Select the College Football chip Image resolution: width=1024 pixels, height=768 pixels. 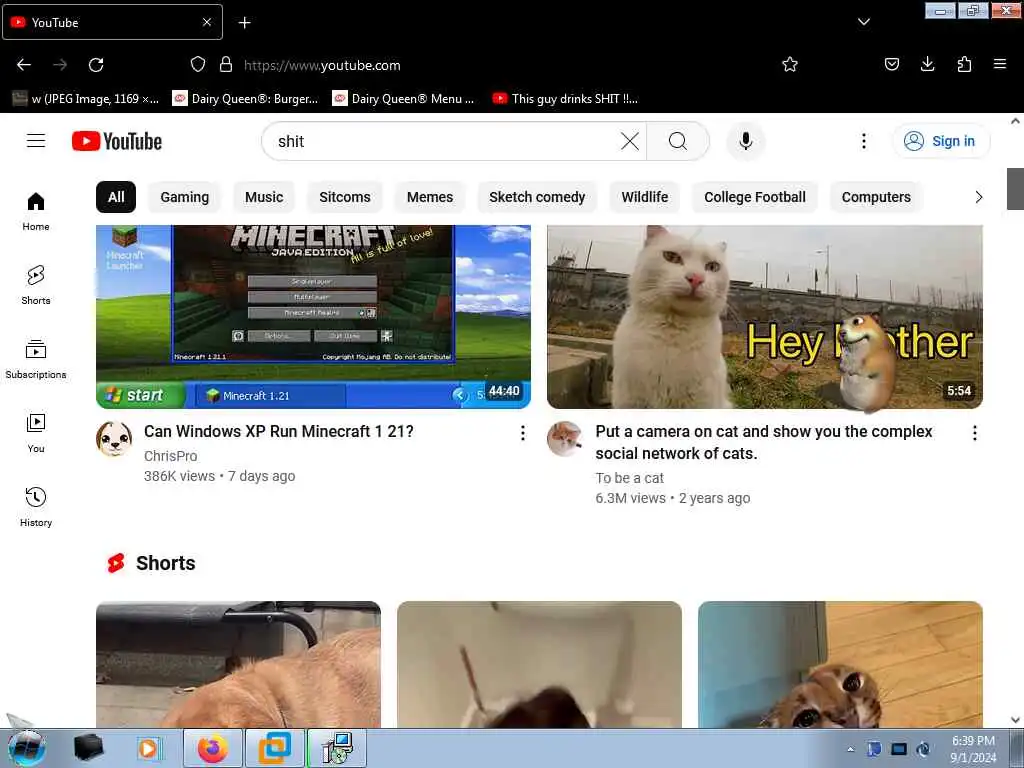click(755, 197)
